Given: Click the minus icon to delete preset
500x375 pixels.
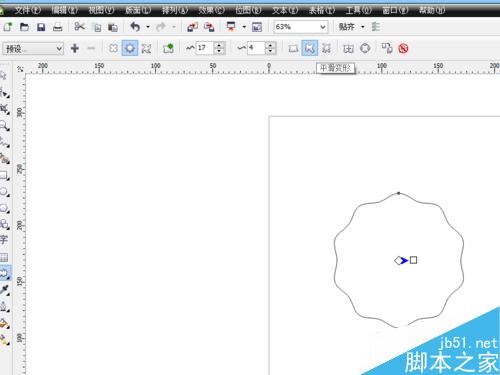Looking at the screenshot, I should coord(91,48).
